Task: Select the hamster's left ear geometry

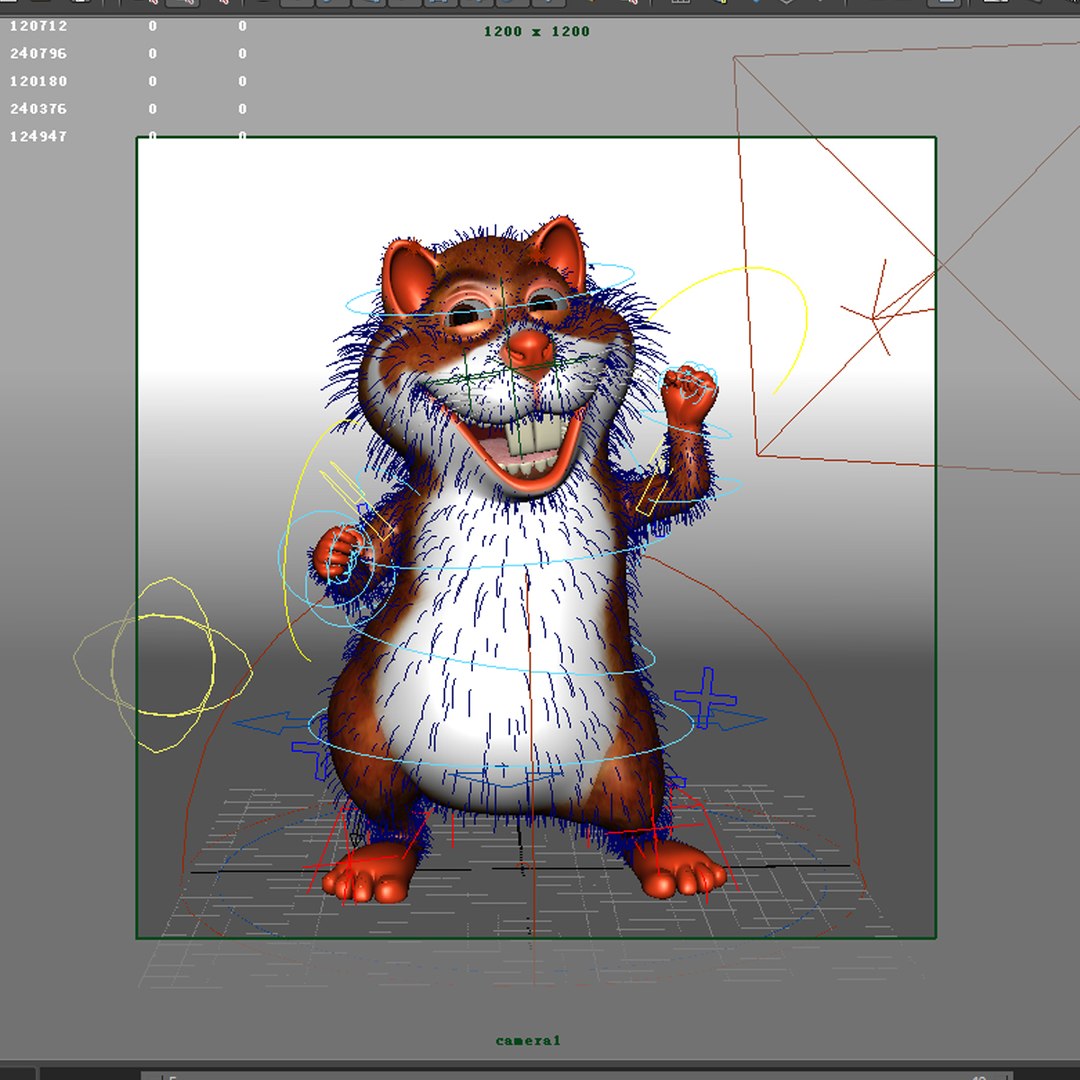Action: [408, 279]
